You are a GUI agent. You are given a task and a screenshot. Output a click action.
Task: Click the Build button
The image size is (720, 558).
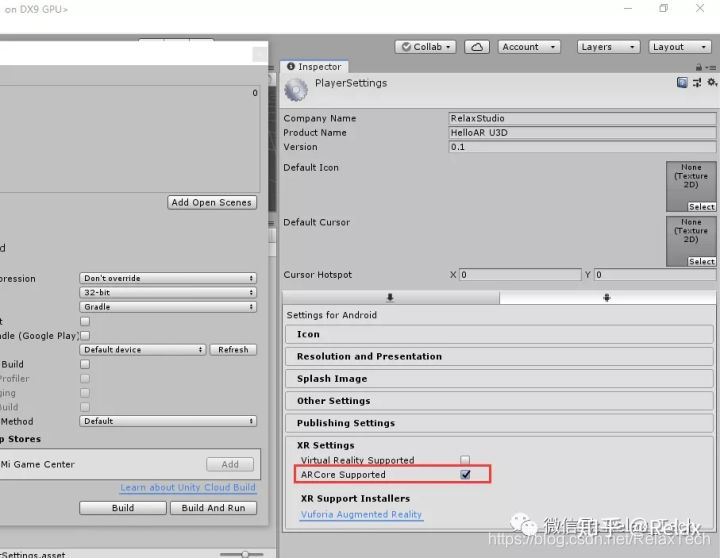click(123, 508)
